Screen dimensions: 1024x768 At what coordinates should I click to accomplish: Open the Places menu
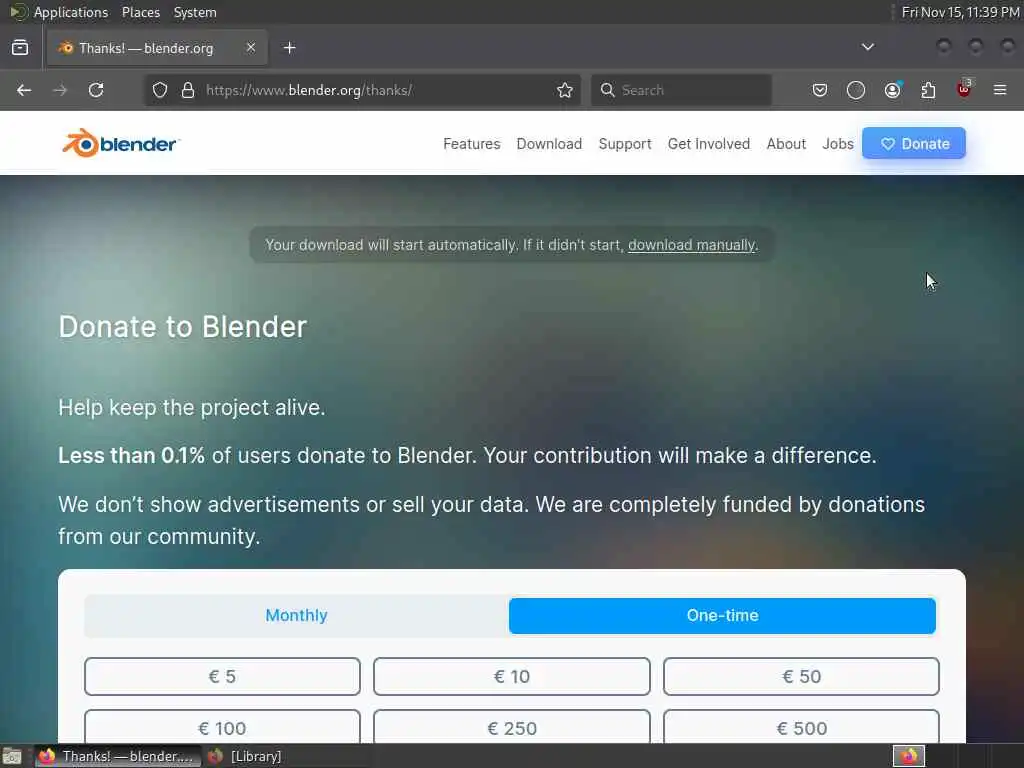pyautogui.click(x=140, y=12)
